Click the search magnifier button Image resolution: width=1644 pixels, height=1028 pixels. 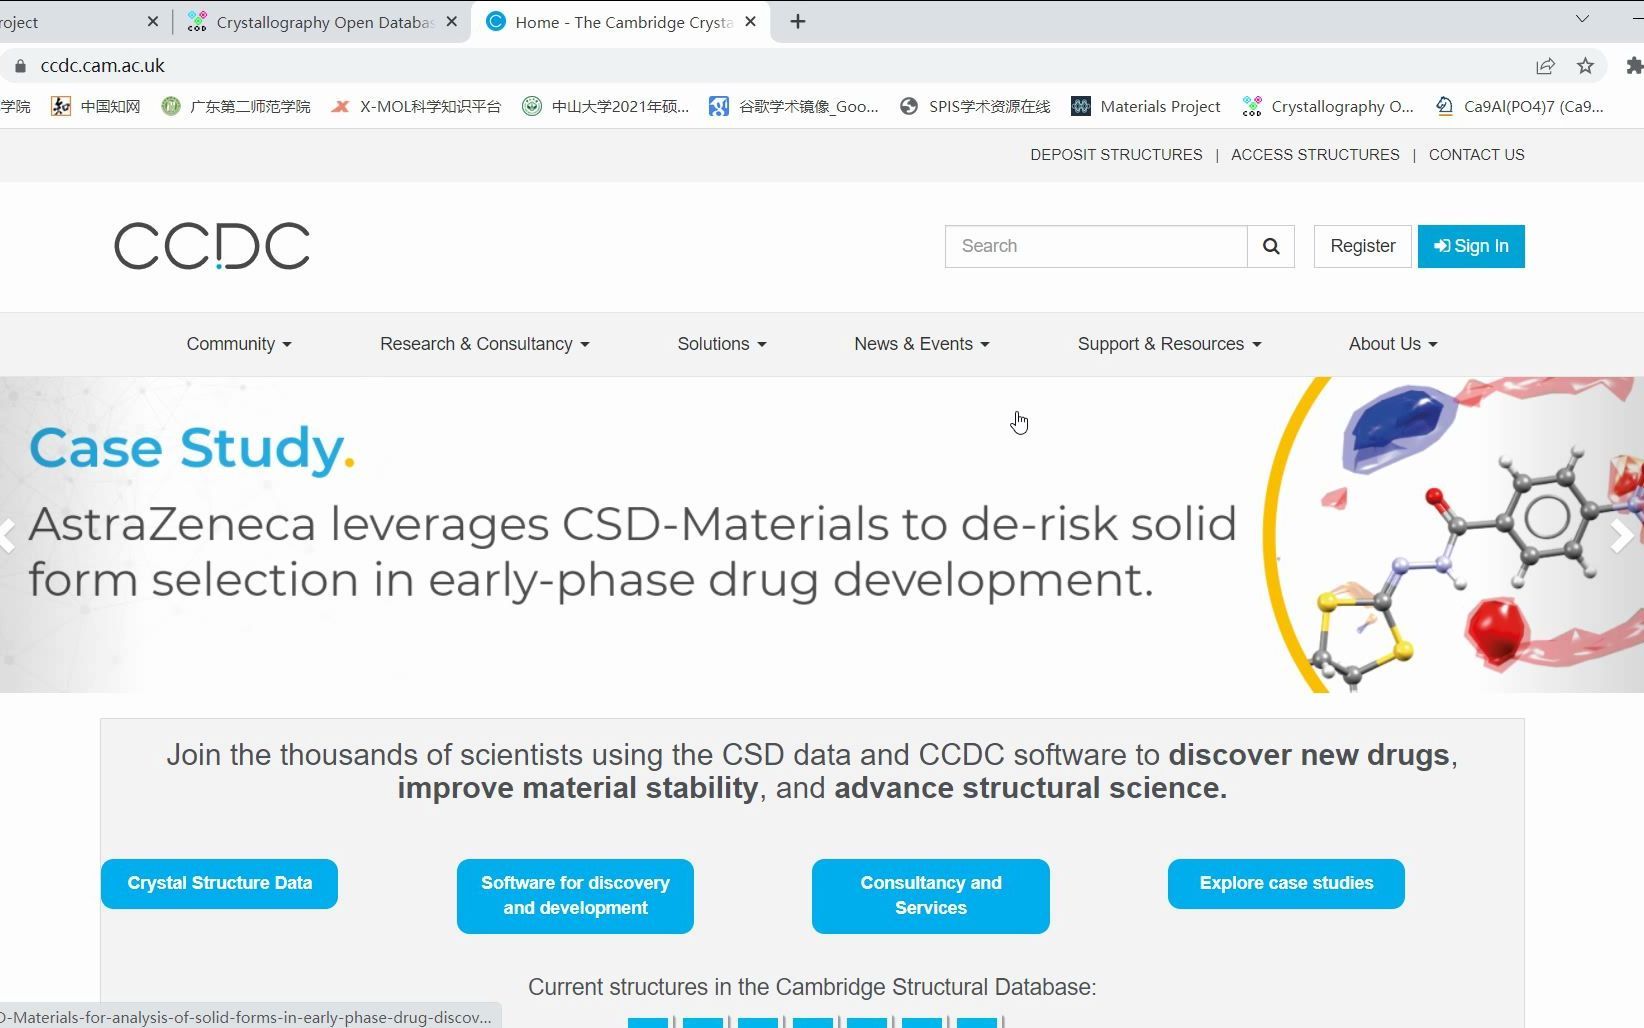1270,246
